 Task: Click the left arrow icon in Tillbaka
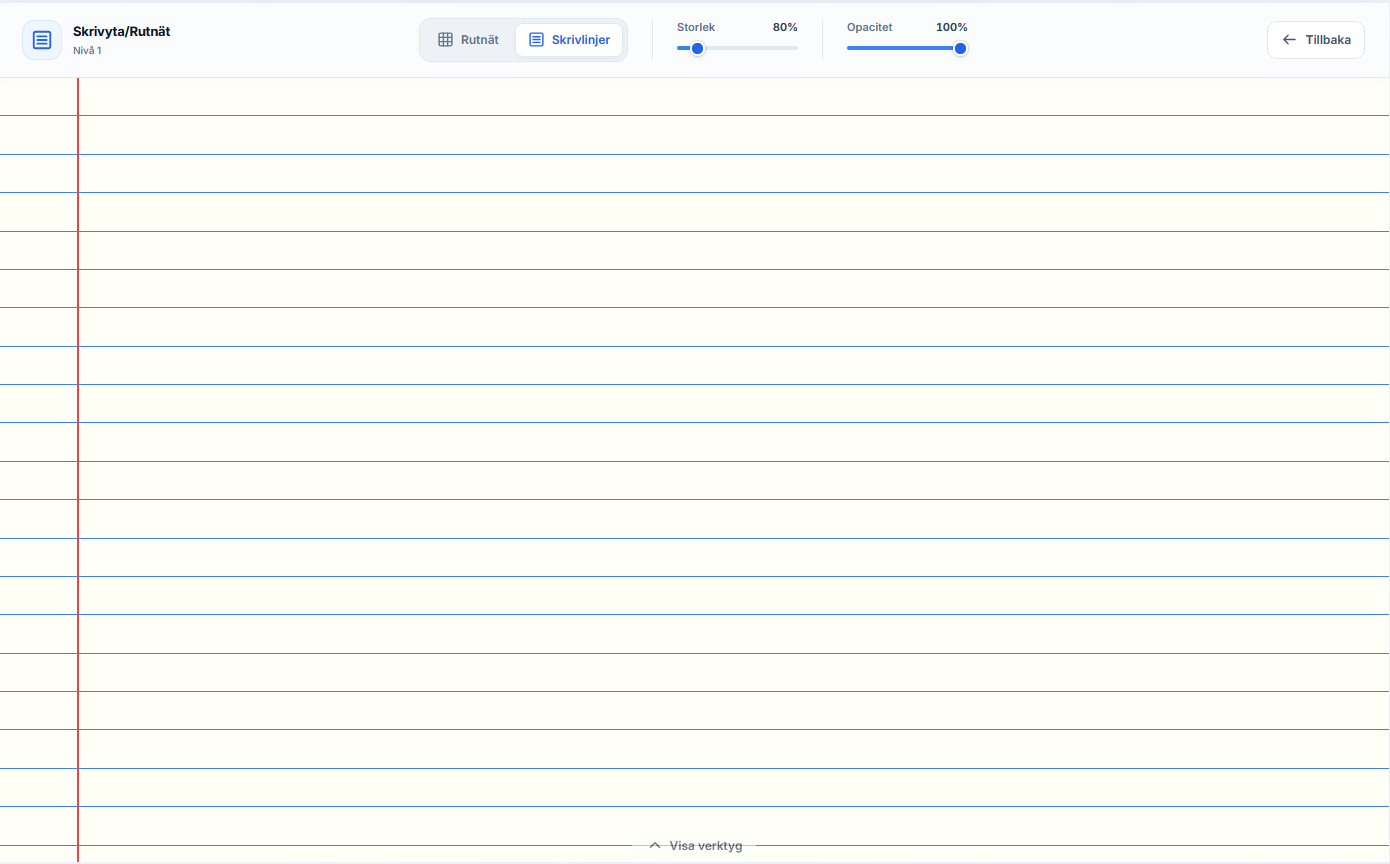(x=1289, y=40)
